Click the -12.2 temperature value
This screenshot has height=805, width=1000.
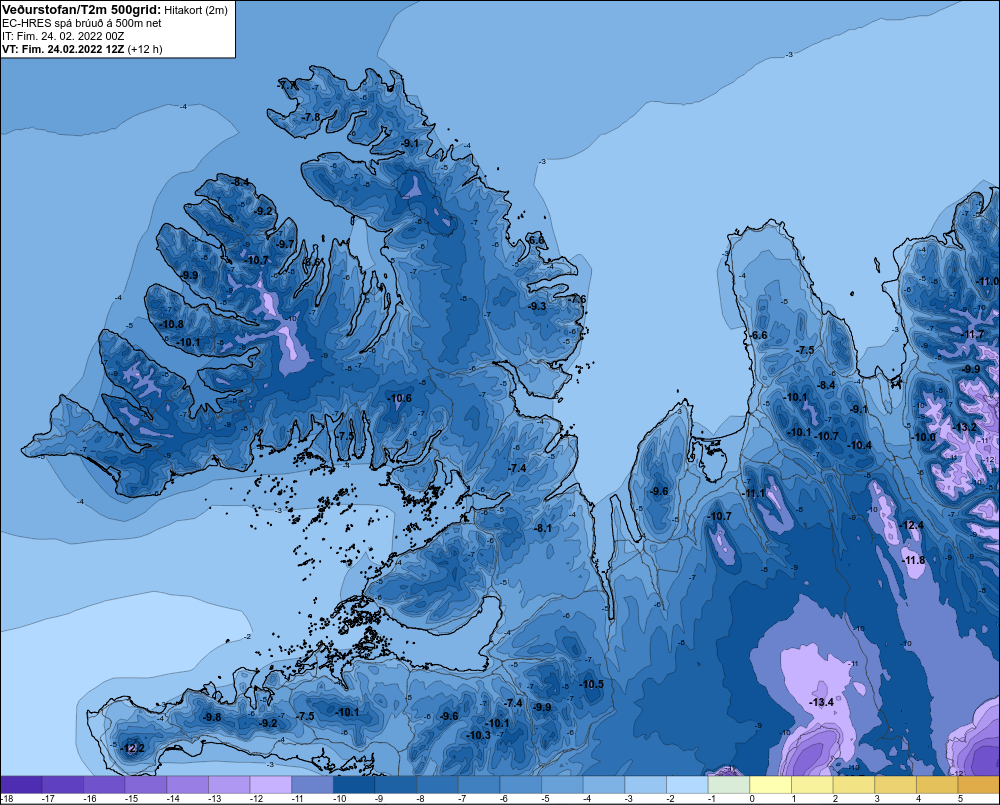coord(133,748)
